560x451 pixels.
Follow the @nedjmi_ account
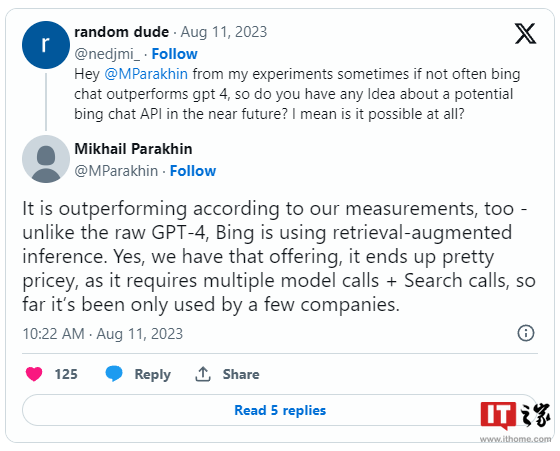point(174,54)
